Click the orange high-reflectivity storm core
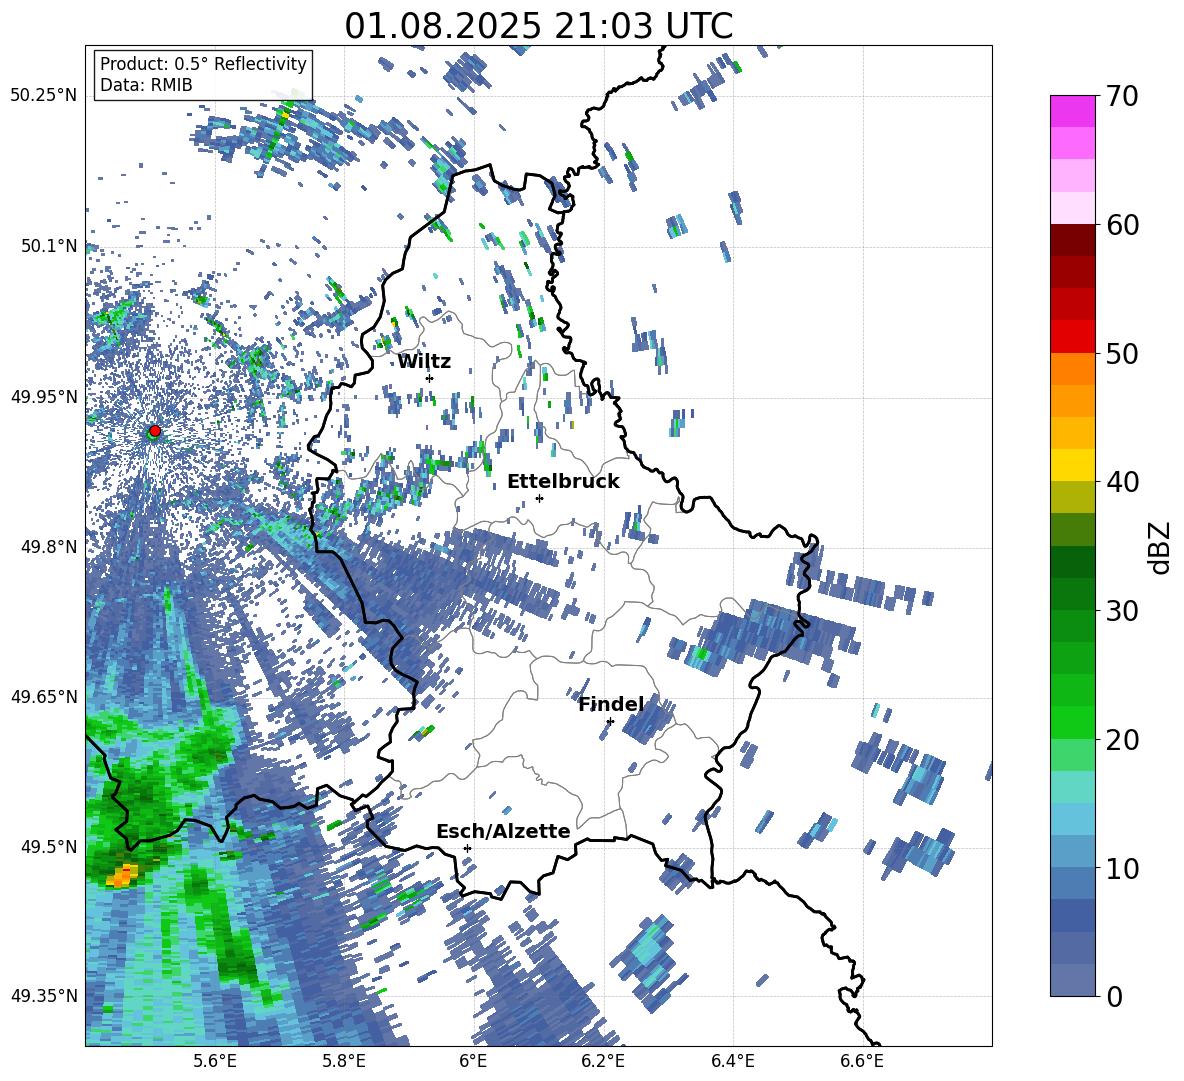 click(x=122, y=875)
